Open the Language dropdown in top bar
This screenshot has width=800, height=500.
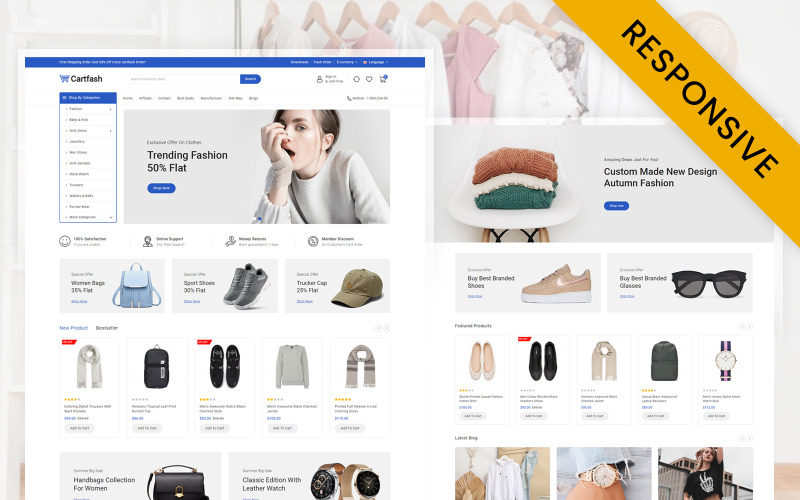coord(376,62)
